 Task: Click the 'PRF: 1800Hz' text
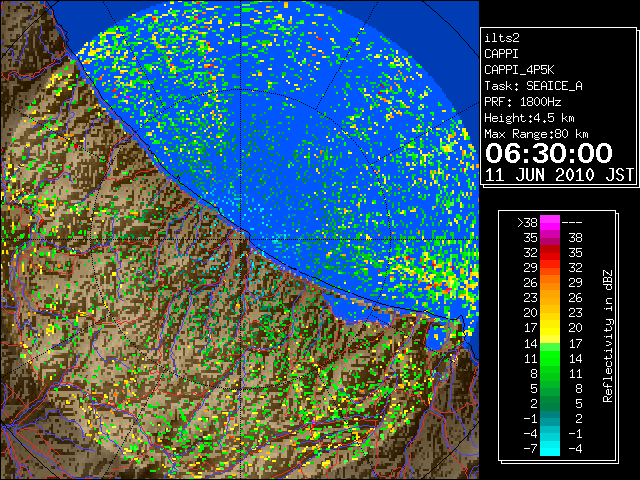pyautogui.click(x=522, y=102)
